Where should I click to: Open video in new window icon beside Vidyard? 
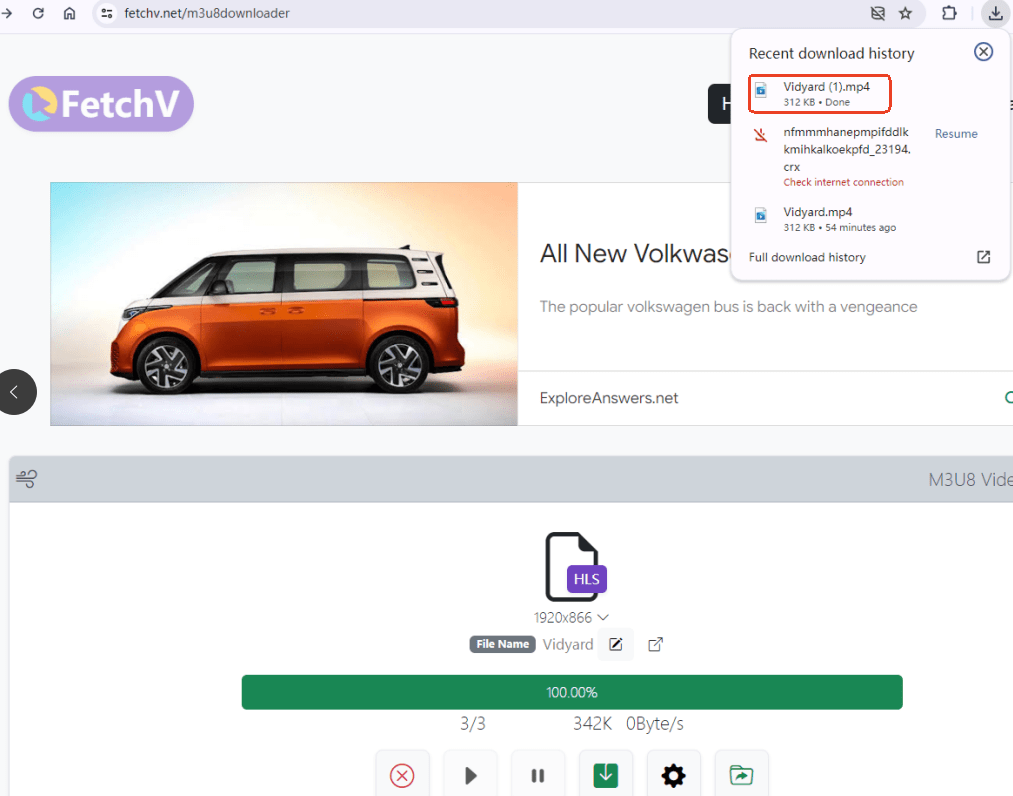[x=656, y=645]
